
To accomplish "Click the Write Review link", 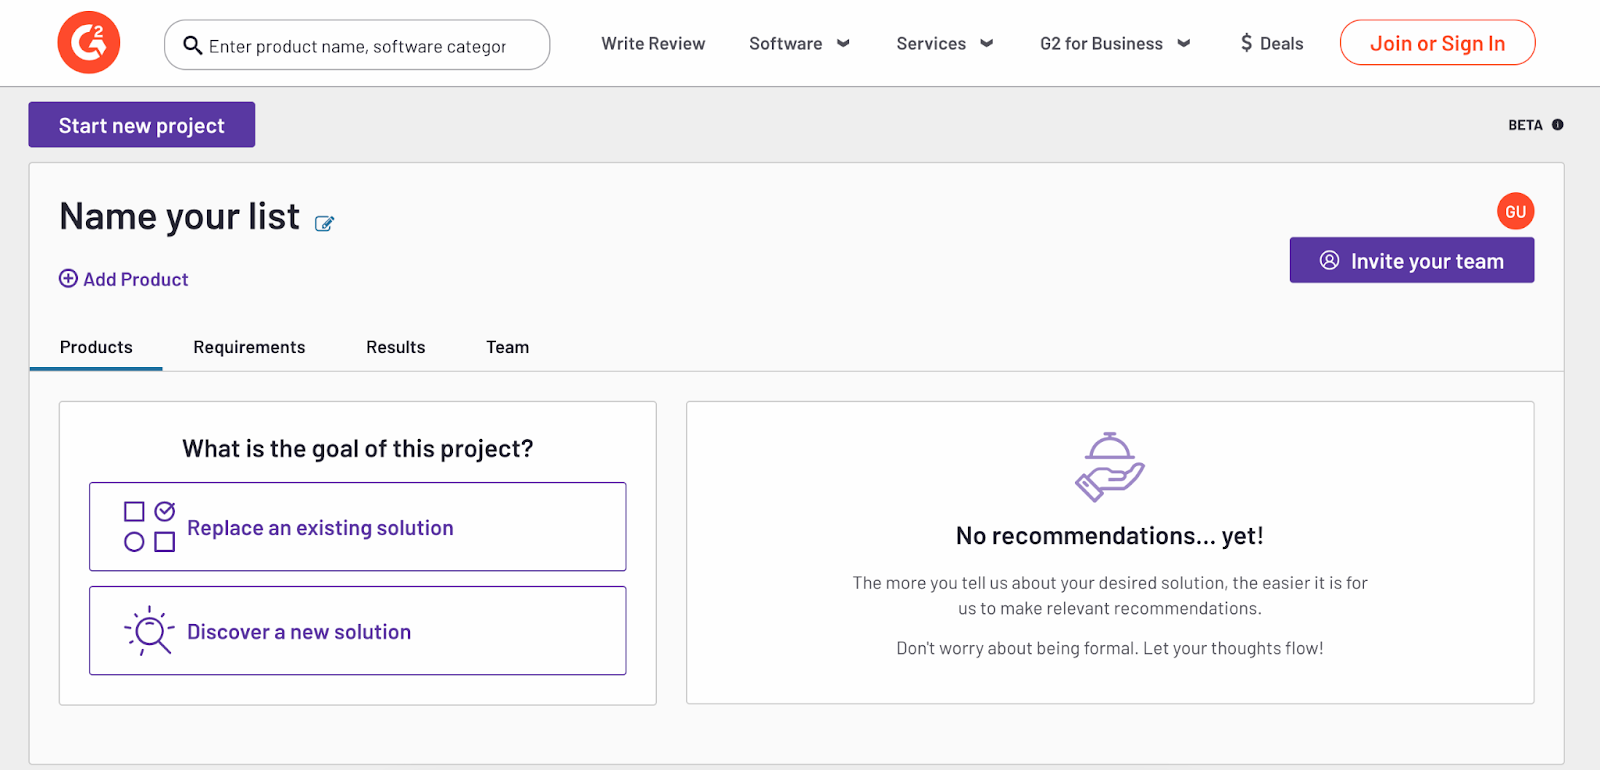I will point(653,43).
